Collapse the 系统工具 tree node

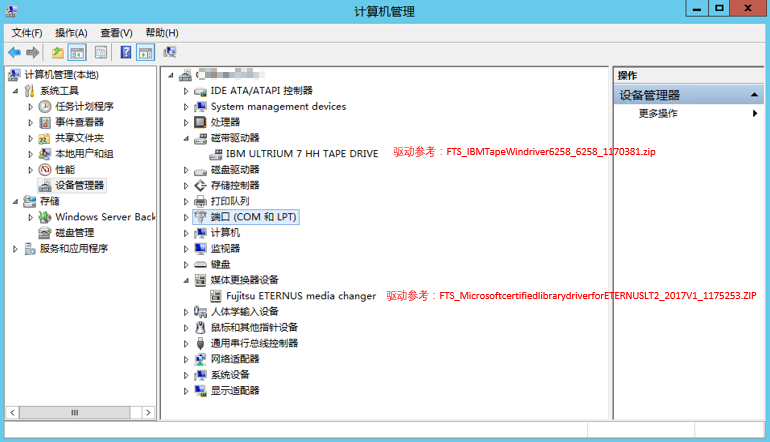pos(15,91)
